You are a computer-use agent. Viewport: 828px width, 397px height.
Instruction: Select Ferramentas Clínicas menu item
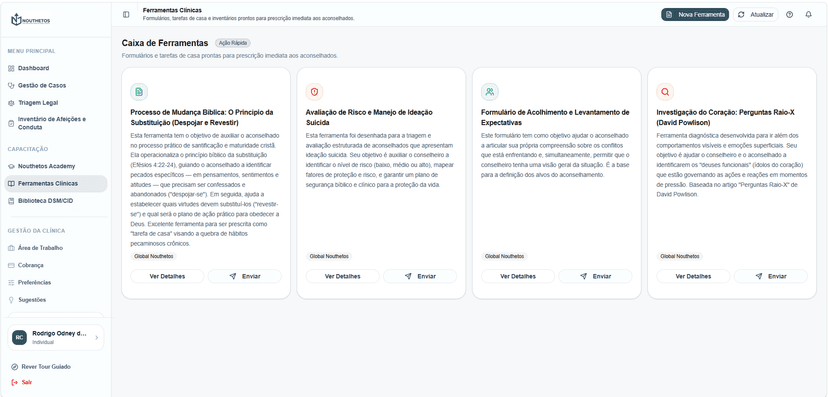57,184
